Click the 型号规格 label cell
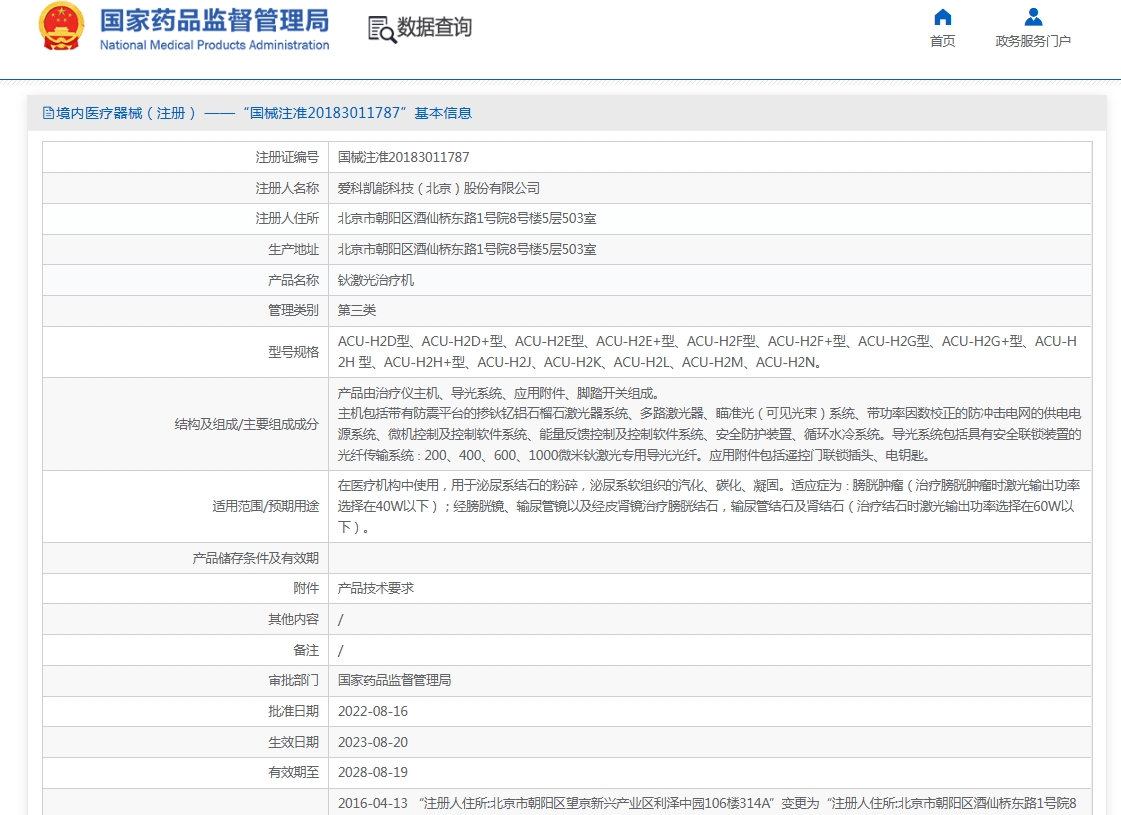Screen dimensions: 1121x815 pos(185,352)
